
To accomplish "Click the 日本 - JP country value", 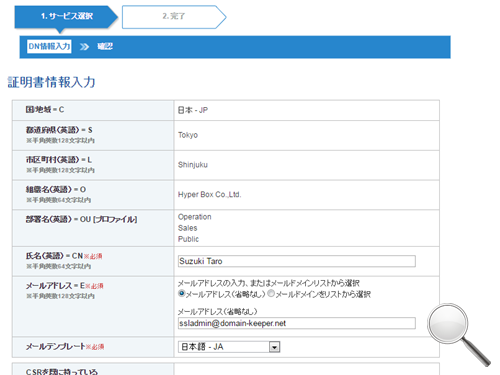I will (193, 110).
